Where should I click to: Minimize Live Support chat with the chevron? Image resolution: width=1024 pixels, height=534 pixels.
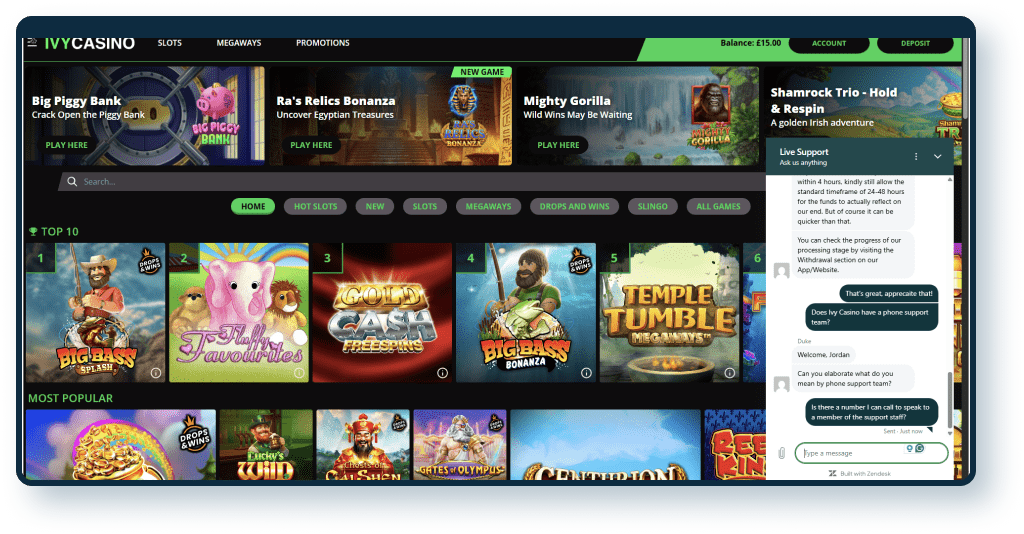point(937,157)
